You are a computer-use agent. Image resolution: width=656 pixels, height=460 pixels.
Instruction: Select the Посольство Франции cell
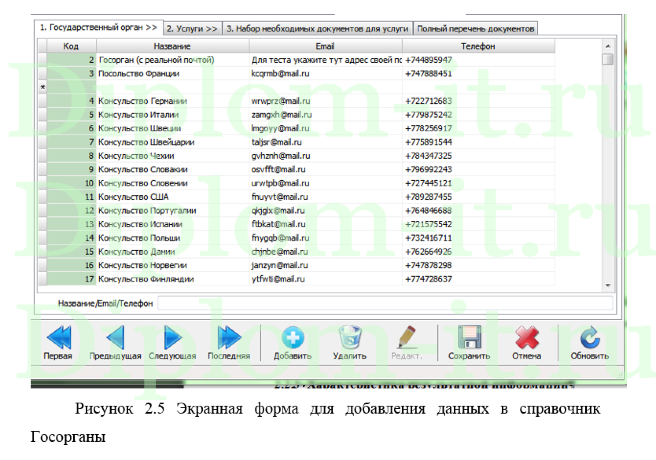coord(173,74)
